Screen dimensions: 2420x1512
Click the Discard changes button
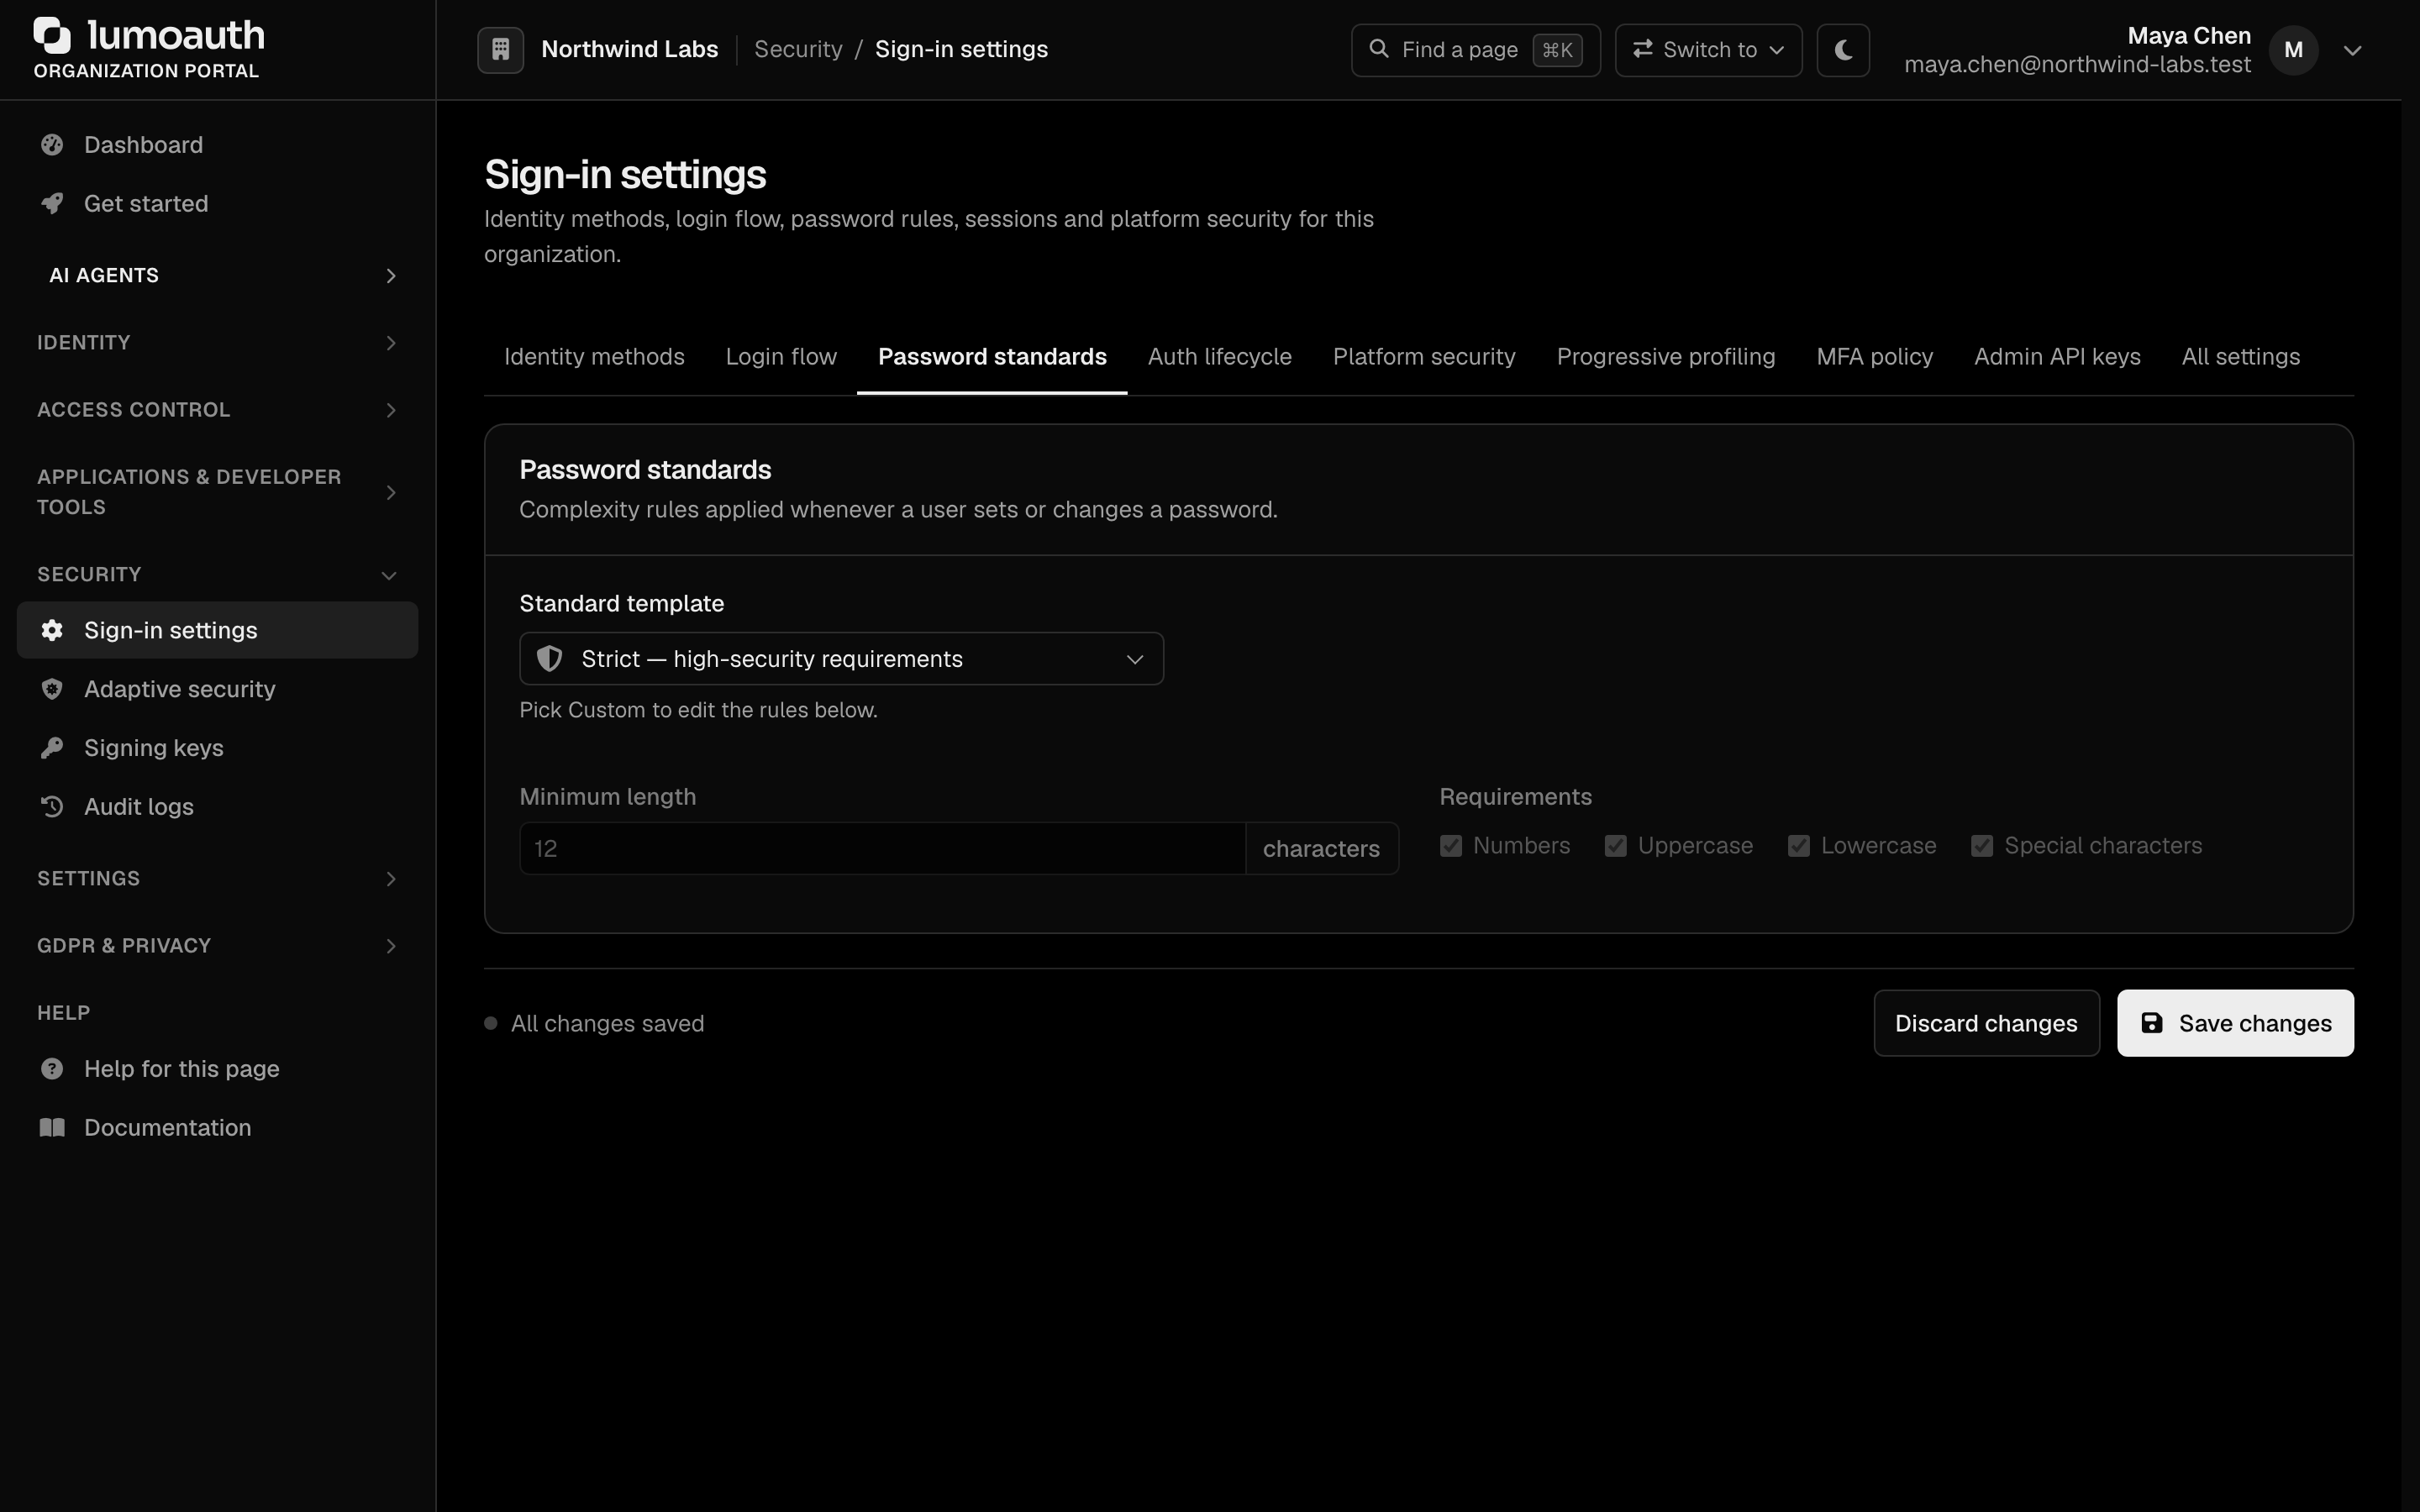pos(1986,1023)
